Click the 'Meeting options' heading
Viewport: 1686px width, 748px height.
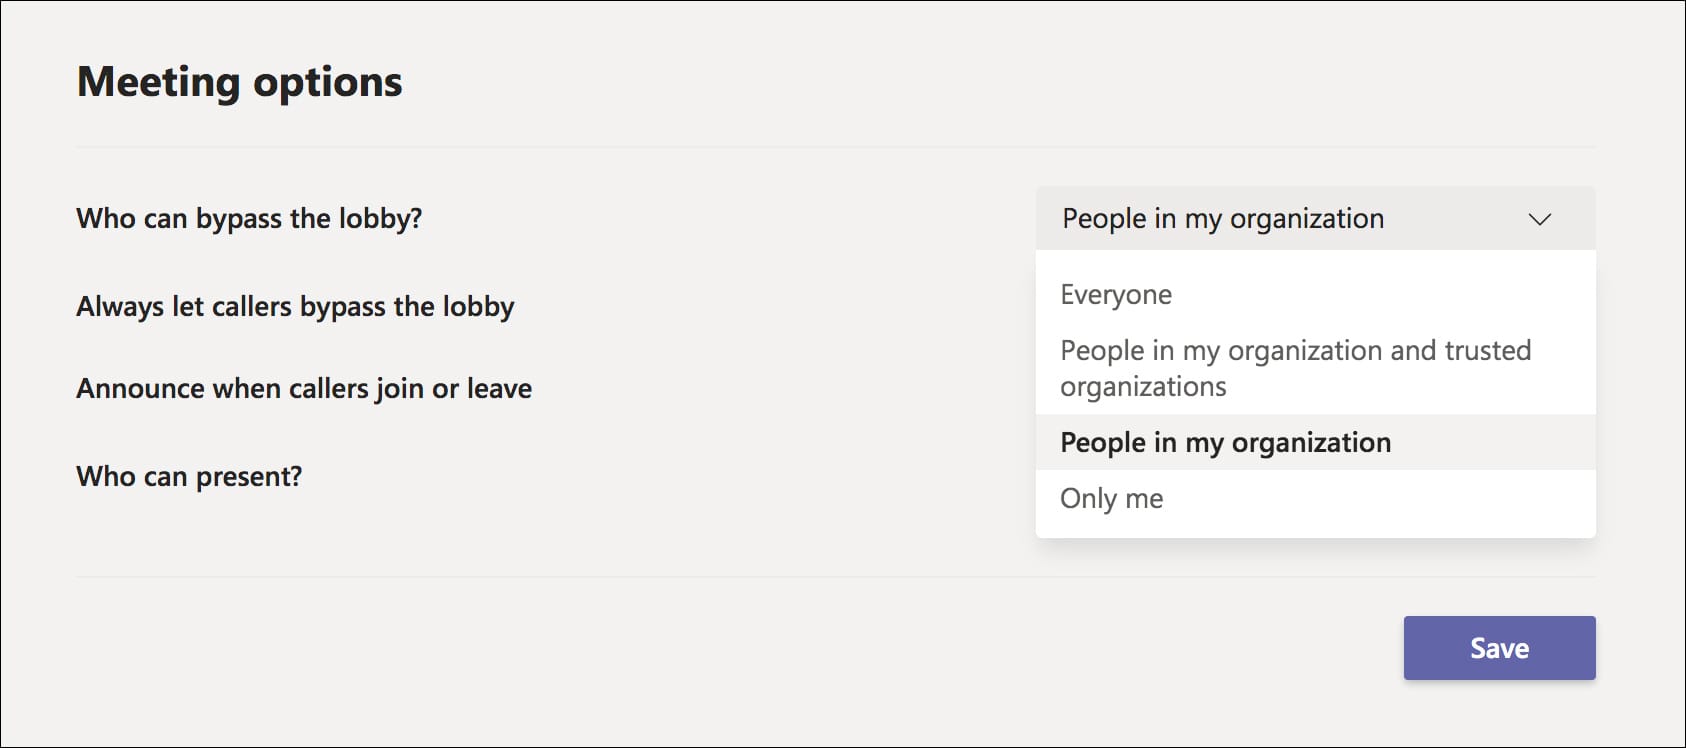coord(239,82)
